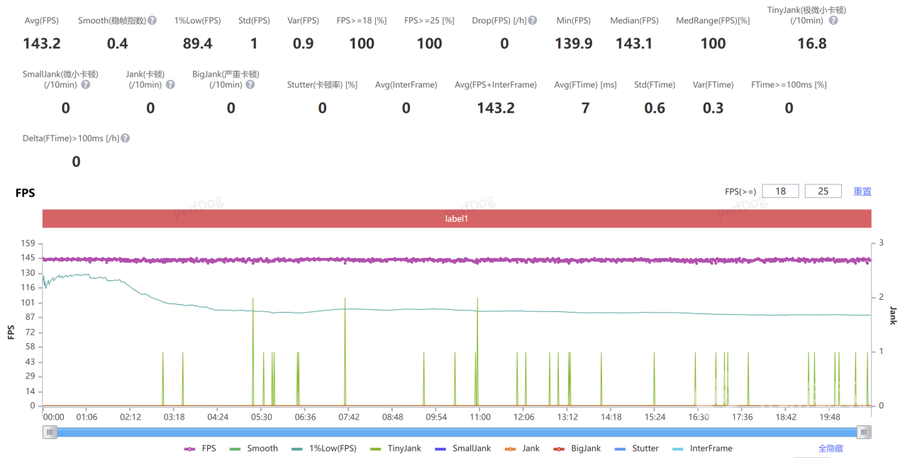Open help icon next to Jank(/10min)
The image size is (900, 458).
pyautogui.click(x=170, y=84)
